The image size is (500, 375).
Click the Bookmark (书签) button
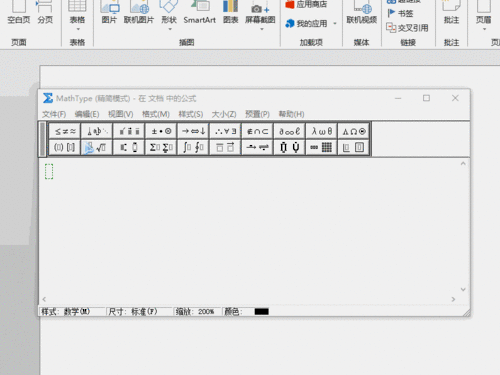401,13
